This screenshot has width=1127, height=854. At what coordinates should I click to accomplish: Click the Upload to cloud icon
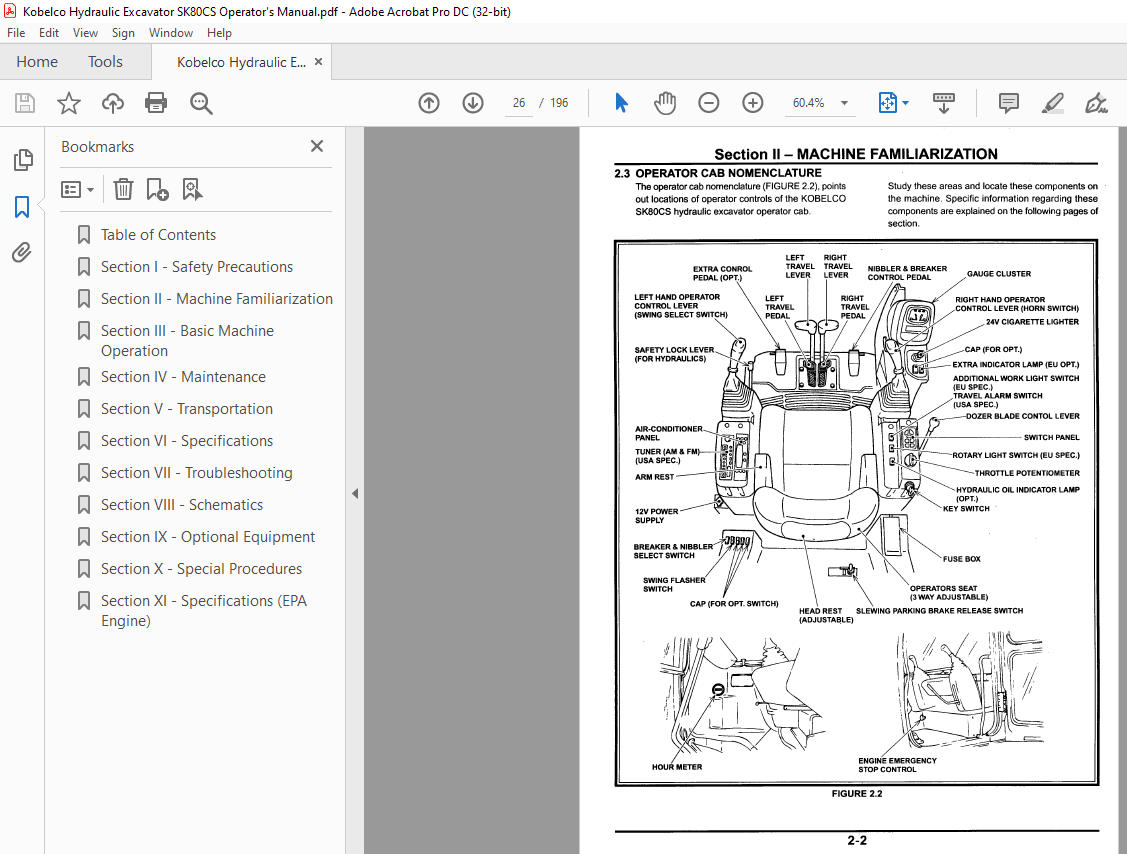(x=112, y=103)
